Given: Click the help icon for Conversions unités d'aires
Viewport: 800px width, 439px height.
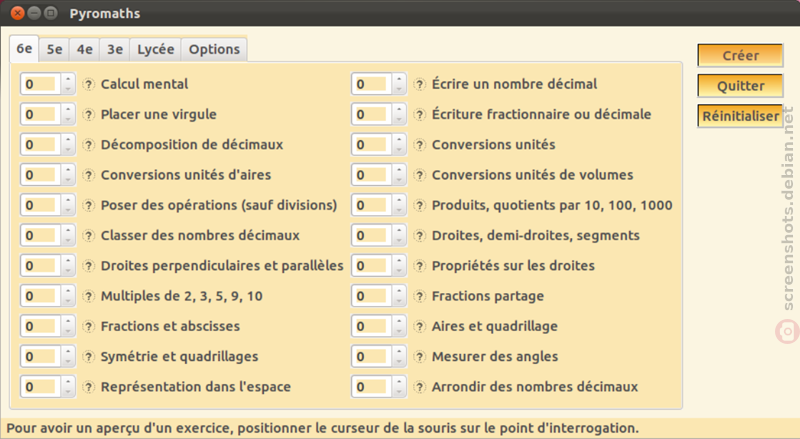Looking at the screenshot, I should (x=89, y=175).
